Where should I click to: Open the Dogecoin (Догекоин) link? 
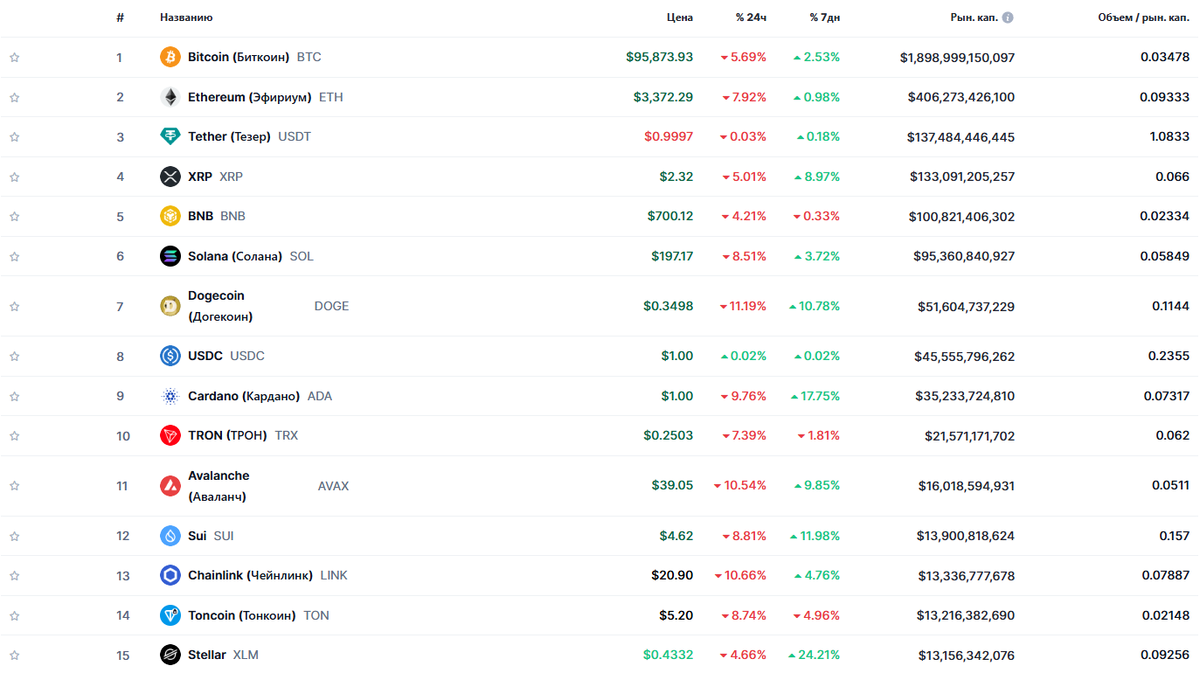pos(220,306)
